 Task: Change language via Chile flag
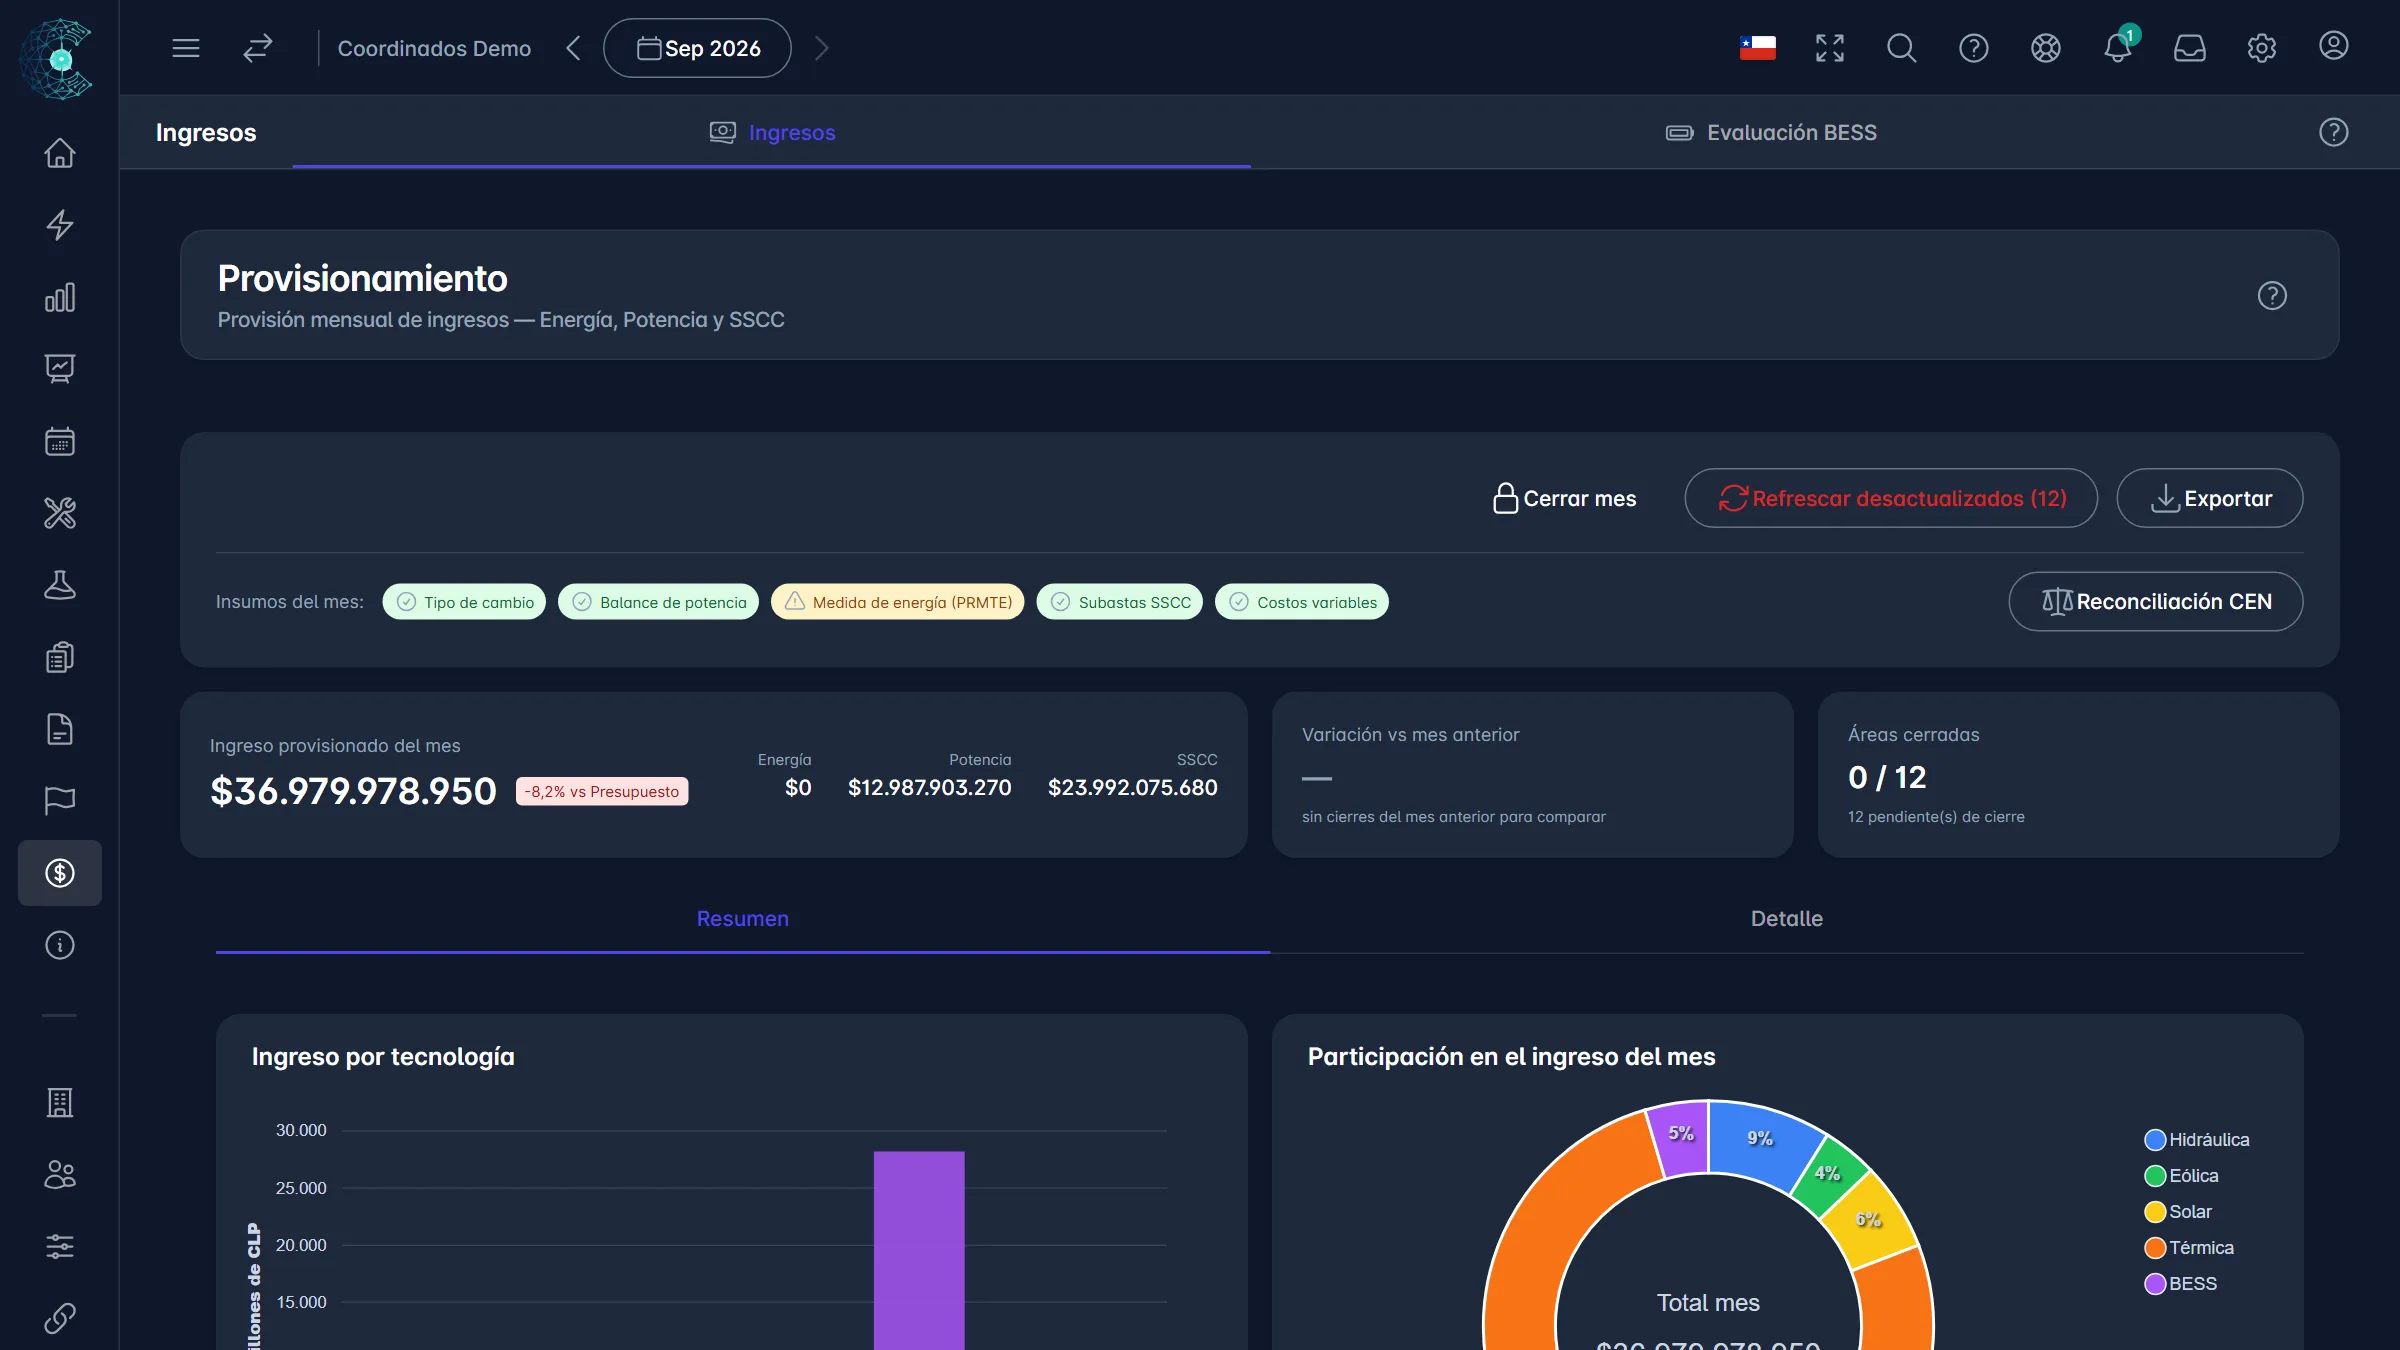[1758, 48]
